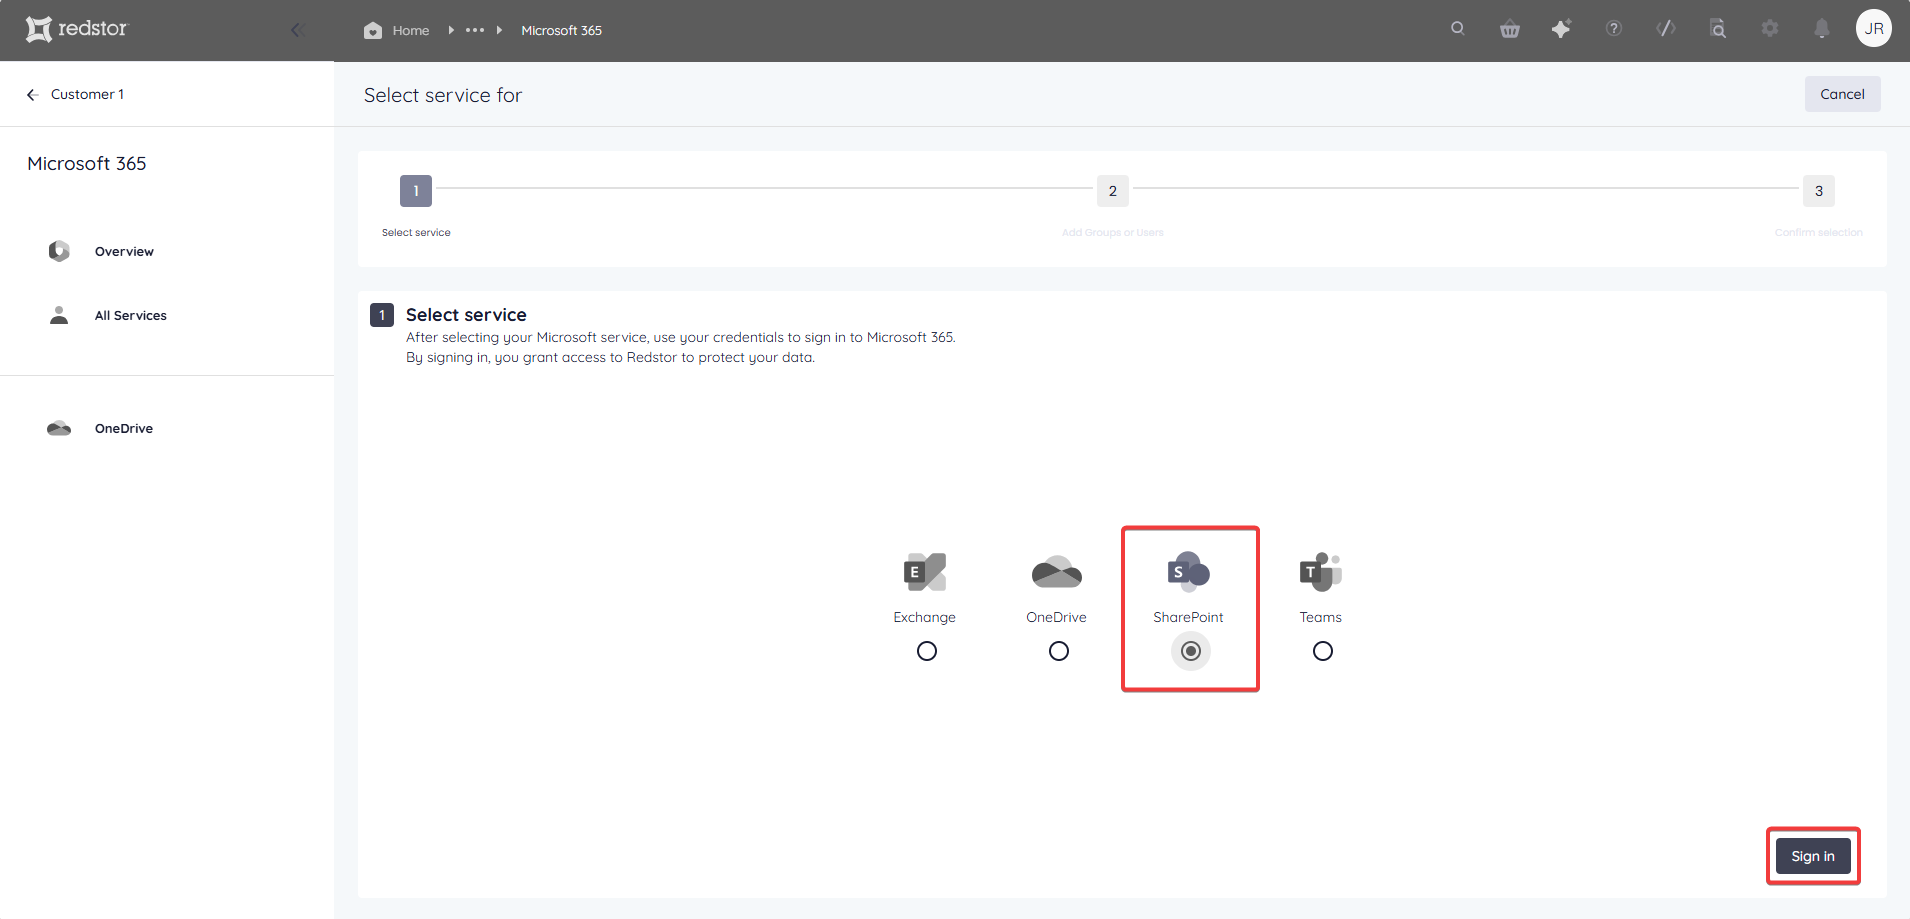Select the Exchange radio button
Screen dimensions: 1910x919
pos(927,651)
